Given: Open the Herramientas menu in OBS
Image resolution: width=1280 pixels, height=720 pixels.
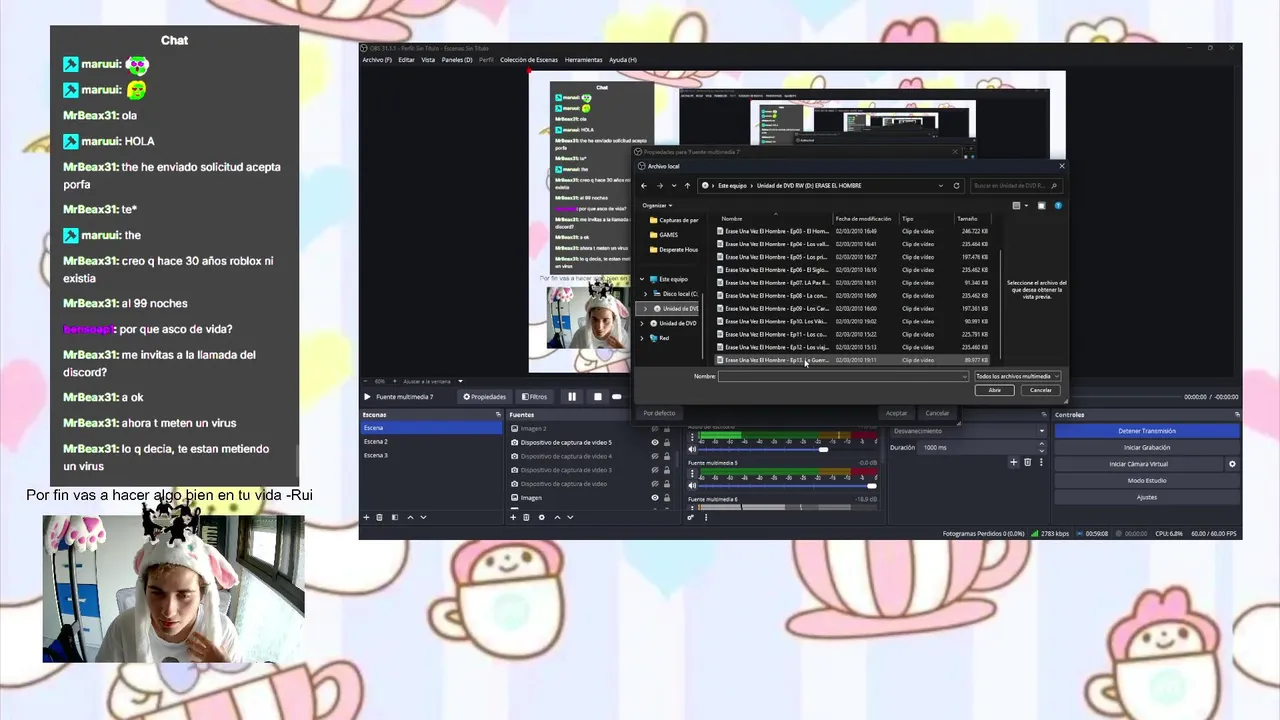Looking at the screenshot, I should 584,60.
